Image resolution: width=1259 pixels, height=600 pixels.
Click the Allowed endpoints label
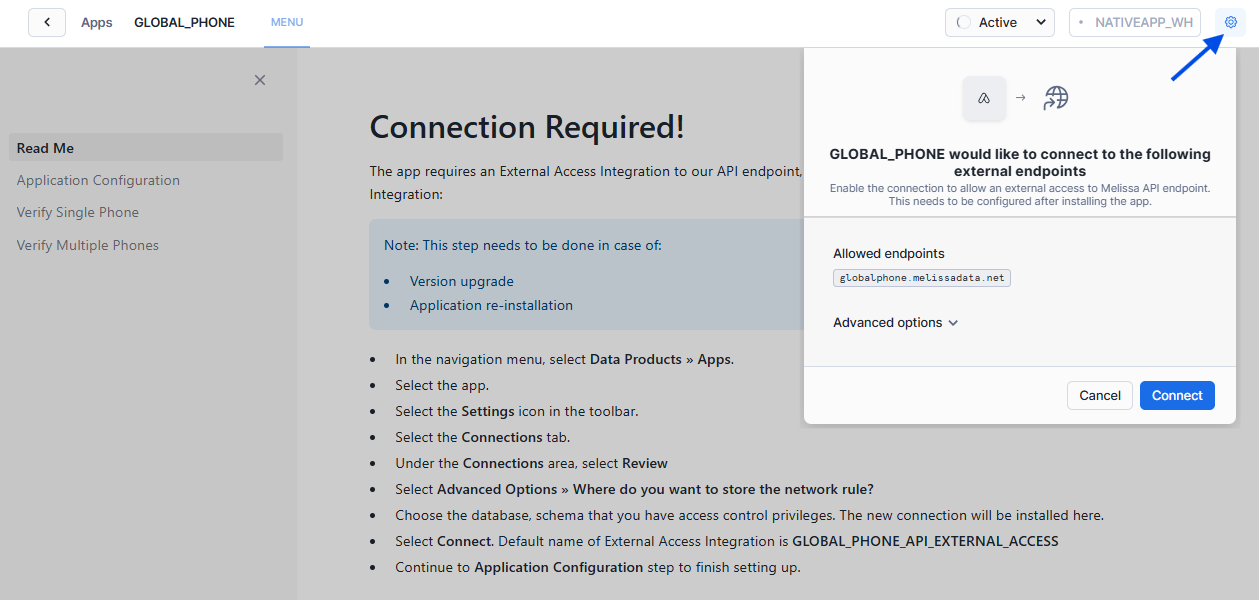coord(889,254)
